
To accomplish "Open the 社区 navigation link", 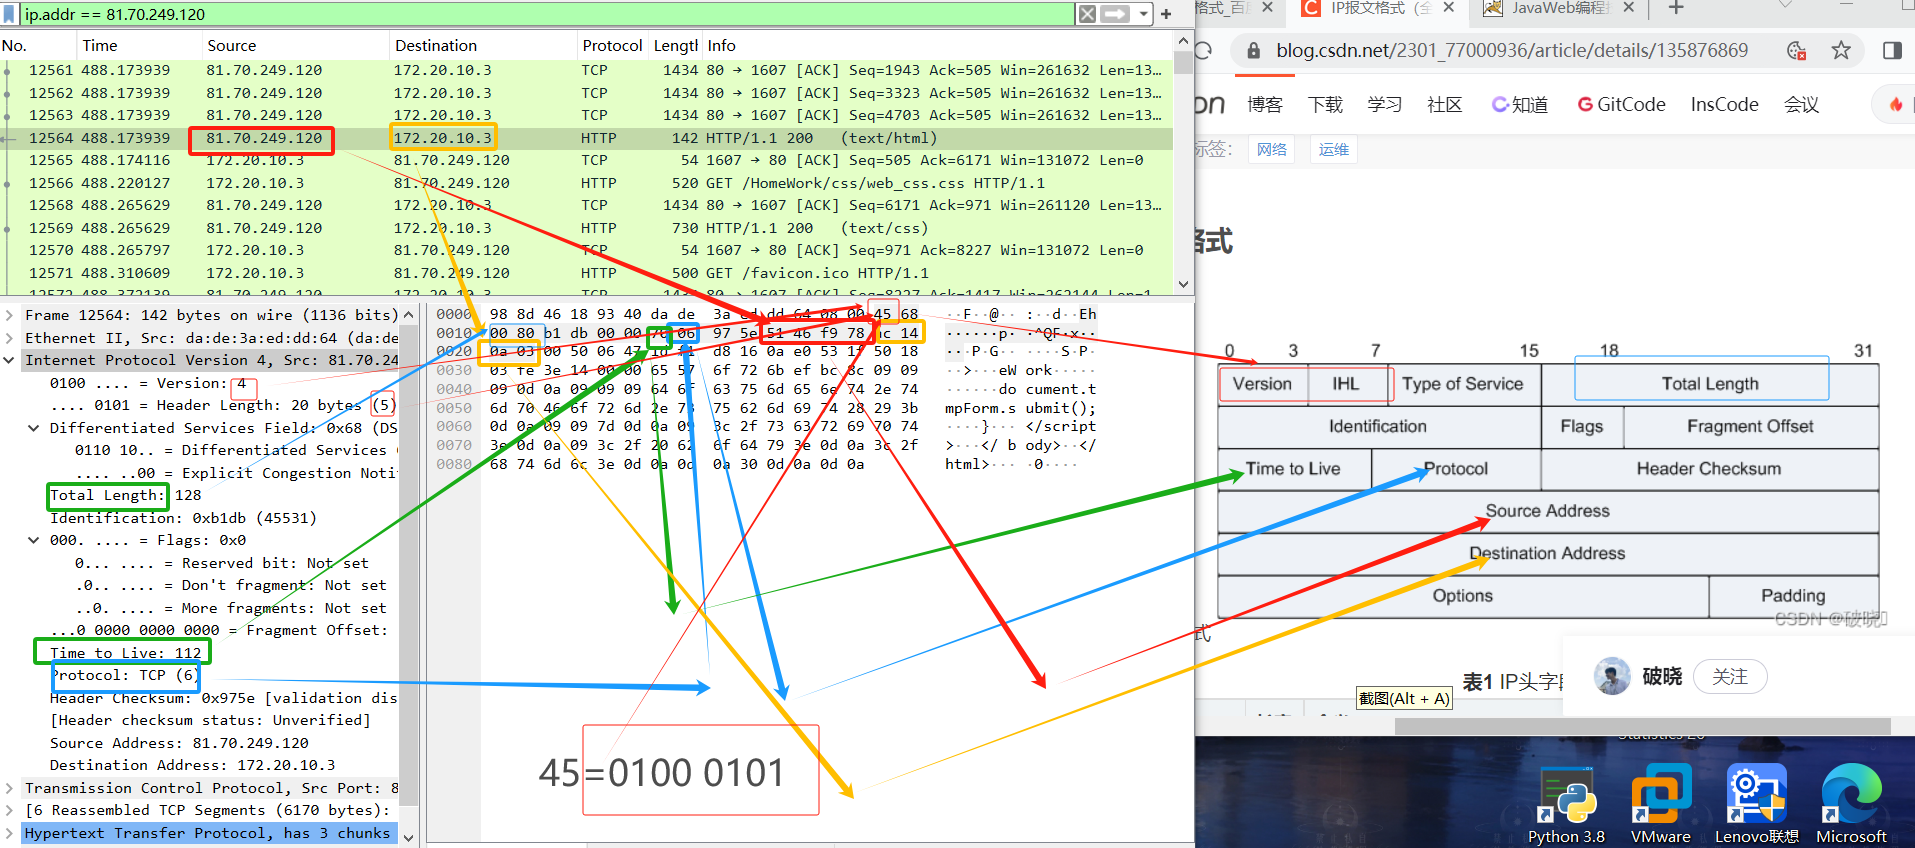I will pos(1445,105).
